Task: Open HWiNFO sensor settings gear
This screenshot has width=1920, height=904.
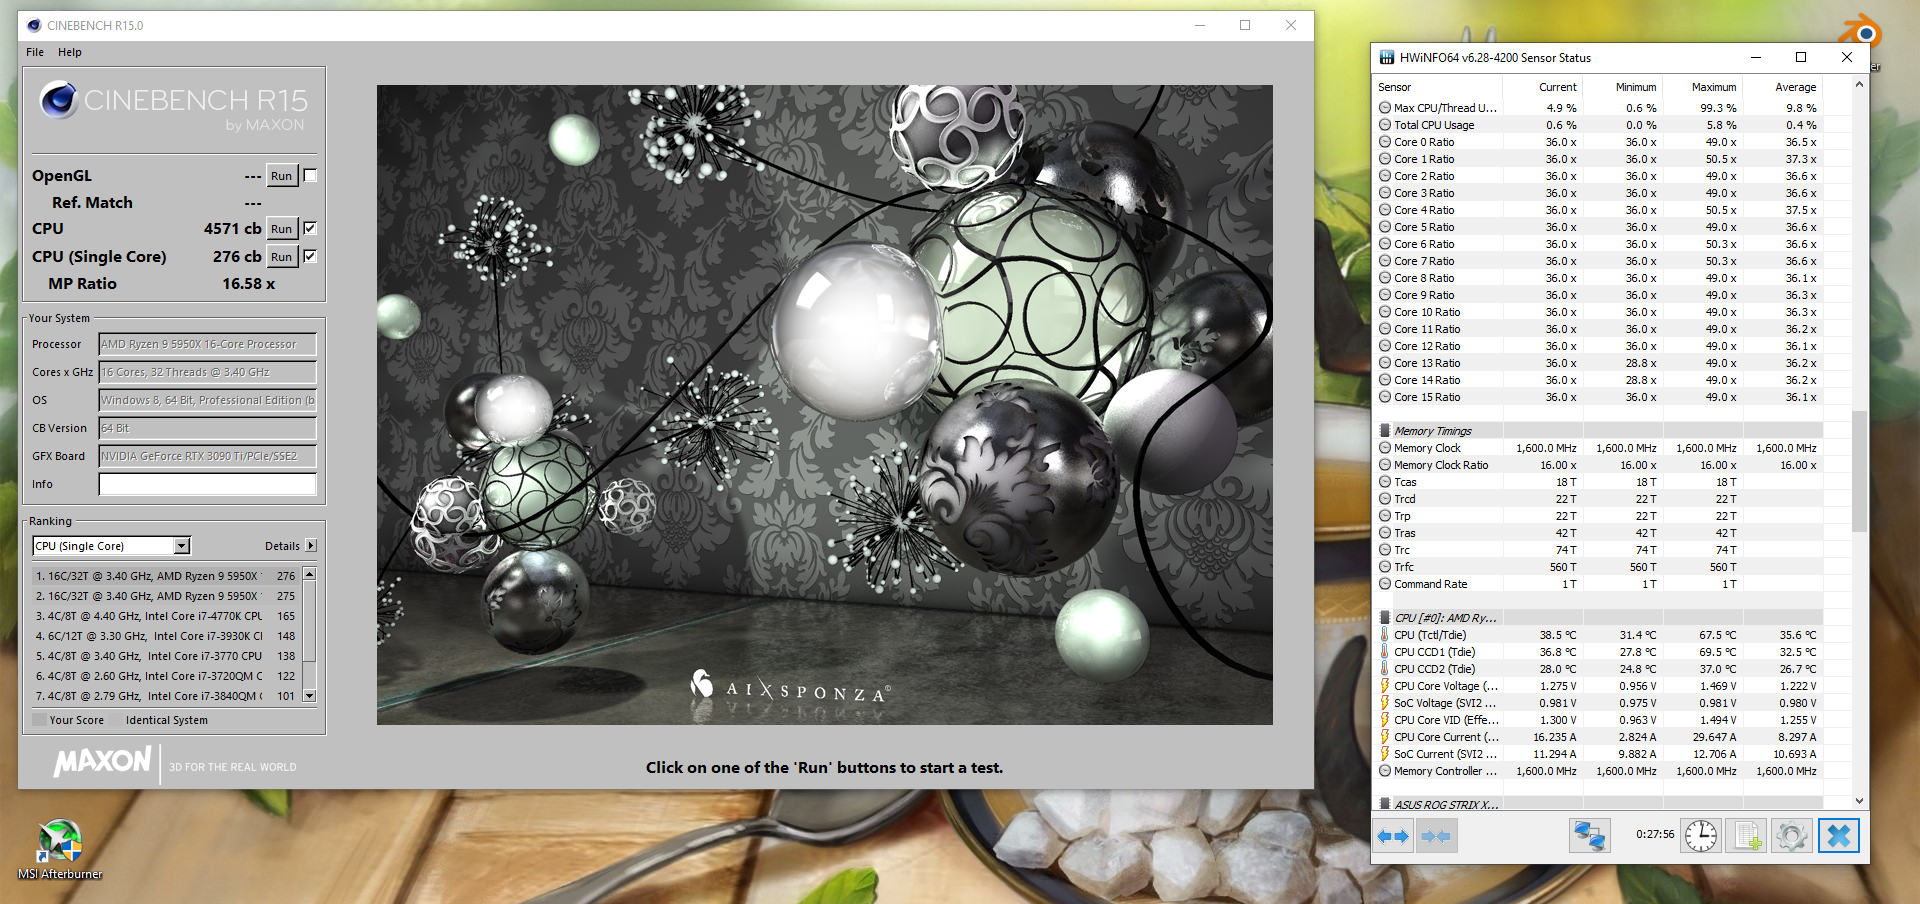Action: [1791, 836]
